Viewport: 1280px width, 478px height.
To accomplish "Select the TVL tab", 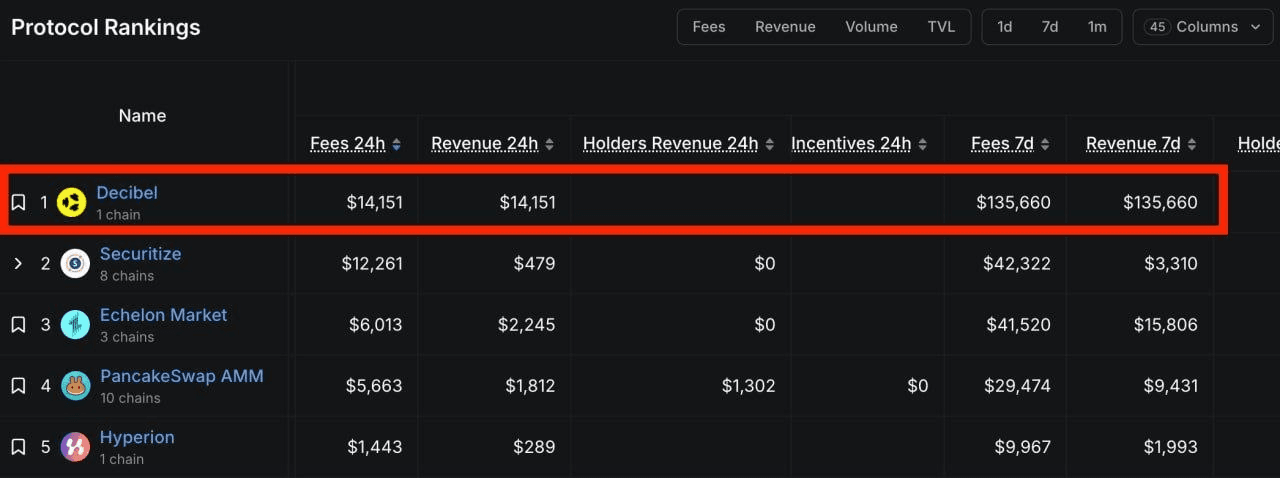I will (x=941, y=27).
